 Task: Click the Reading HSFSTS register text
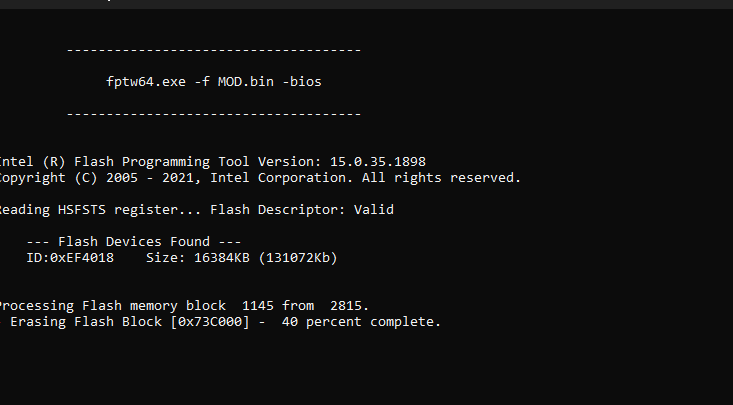tap(100, 210)
